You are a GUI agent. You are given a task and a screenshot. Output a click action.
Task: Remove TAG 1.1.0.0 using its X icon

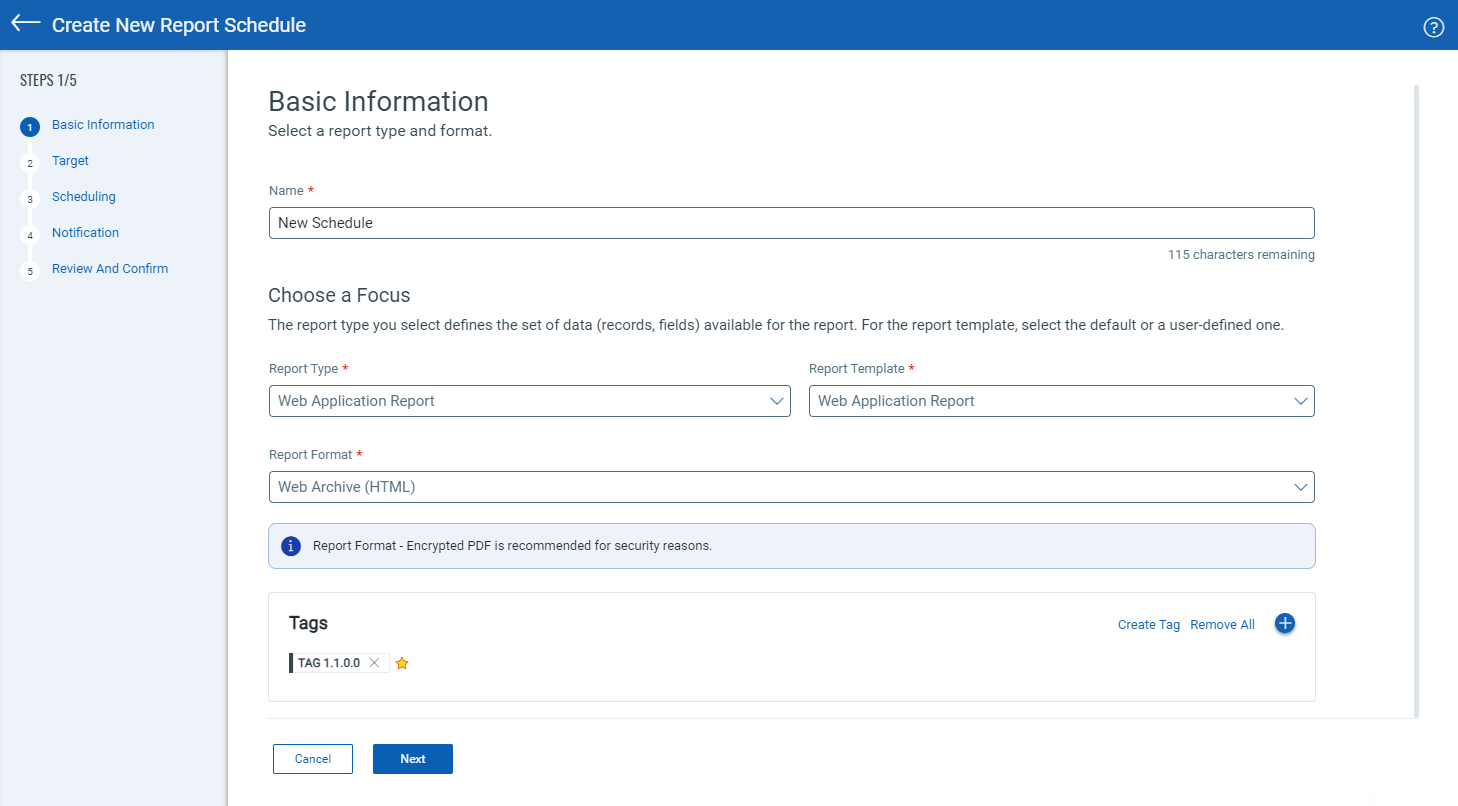pos(374,663)
